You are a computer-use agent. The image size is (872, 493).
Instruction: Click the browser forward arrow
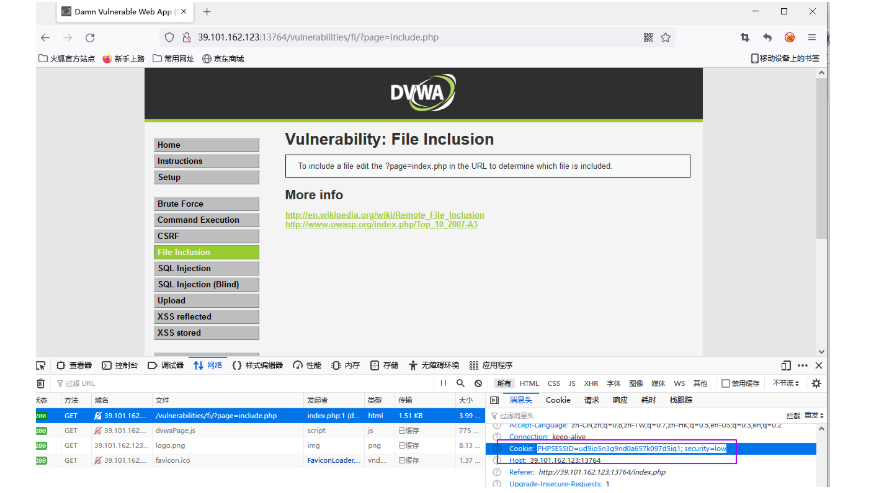[x=67, y=37]
